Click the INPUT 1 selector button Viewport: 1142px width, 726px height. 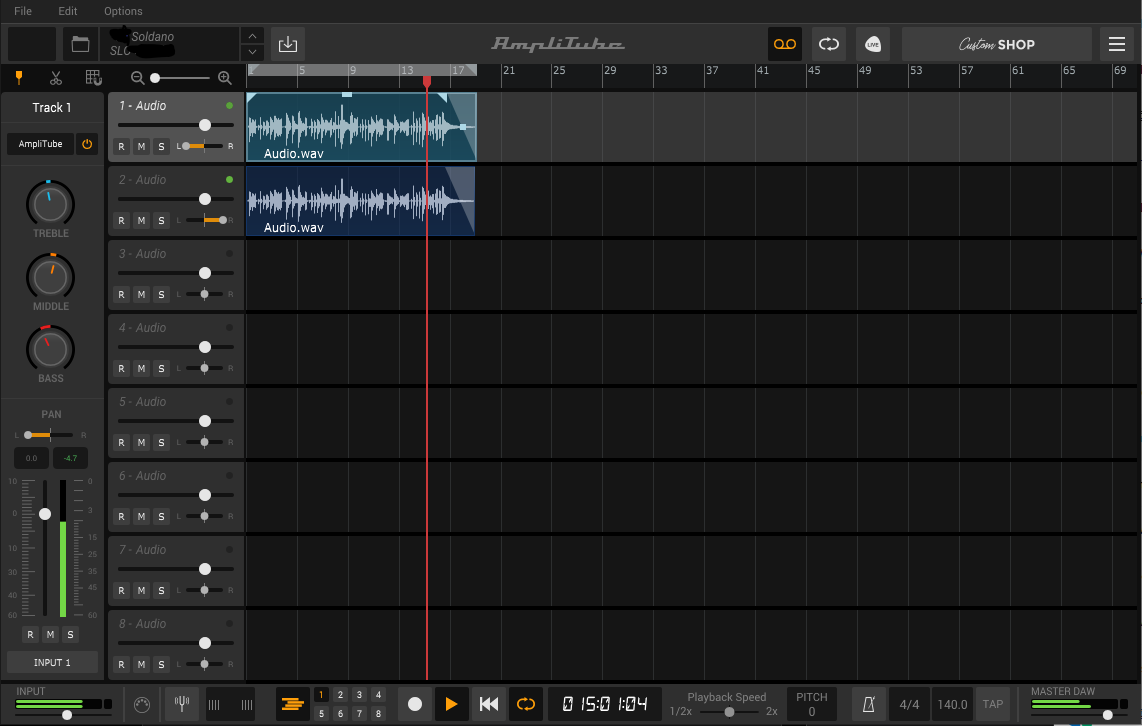click(x=52, y=663)
